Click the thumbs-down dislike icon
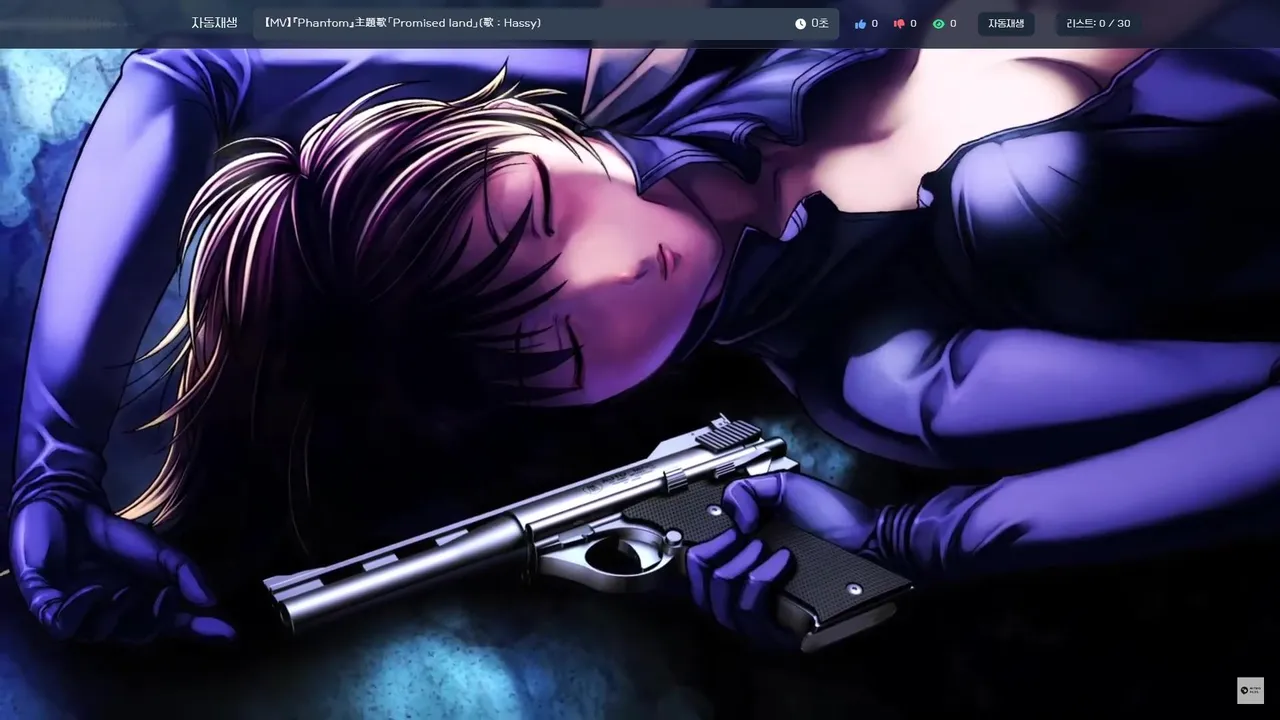The image size is (1280, 720). click(898, 24)
